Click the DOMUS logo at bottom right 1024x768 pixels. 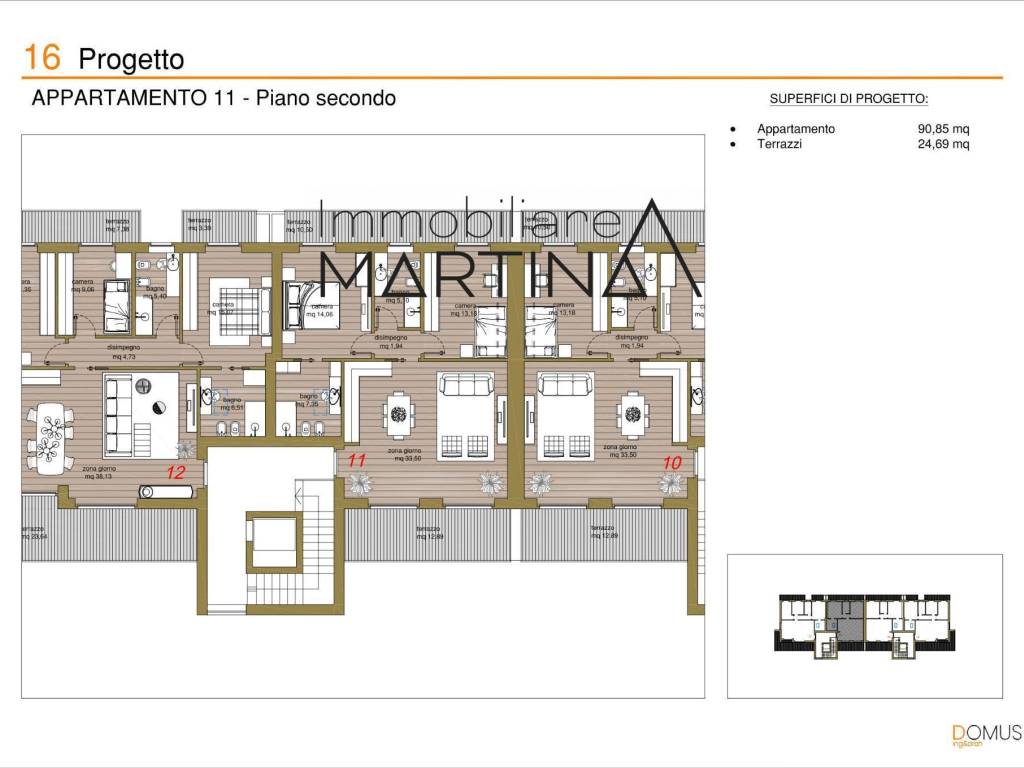[985, 733]
